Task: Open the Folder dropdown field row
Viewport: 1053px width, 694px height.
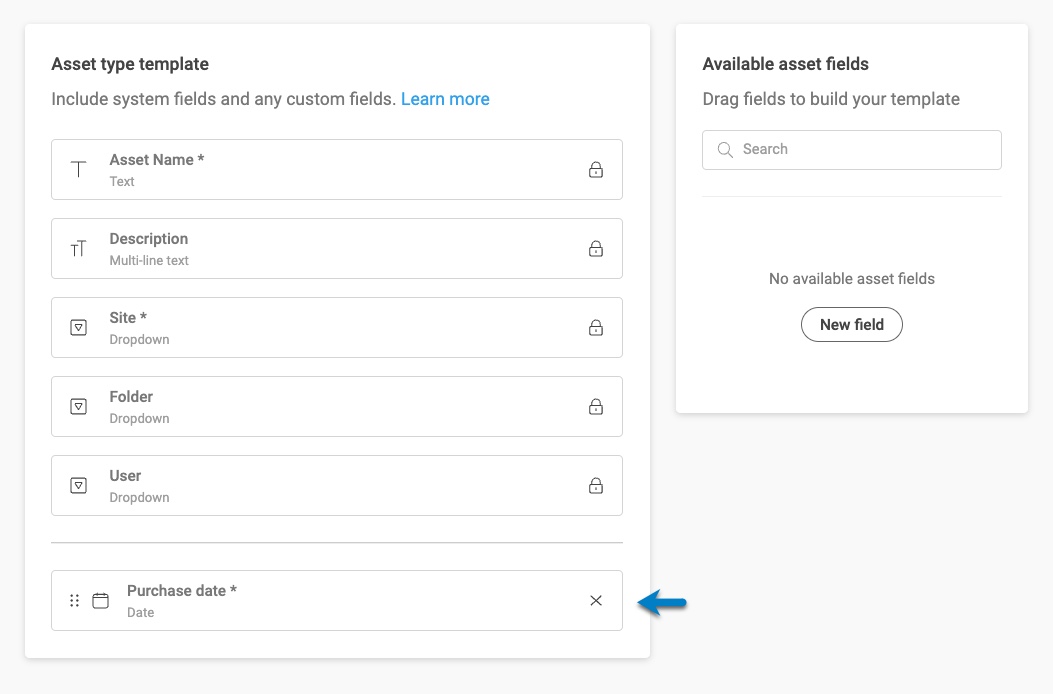Action: (x=337, y=406)
